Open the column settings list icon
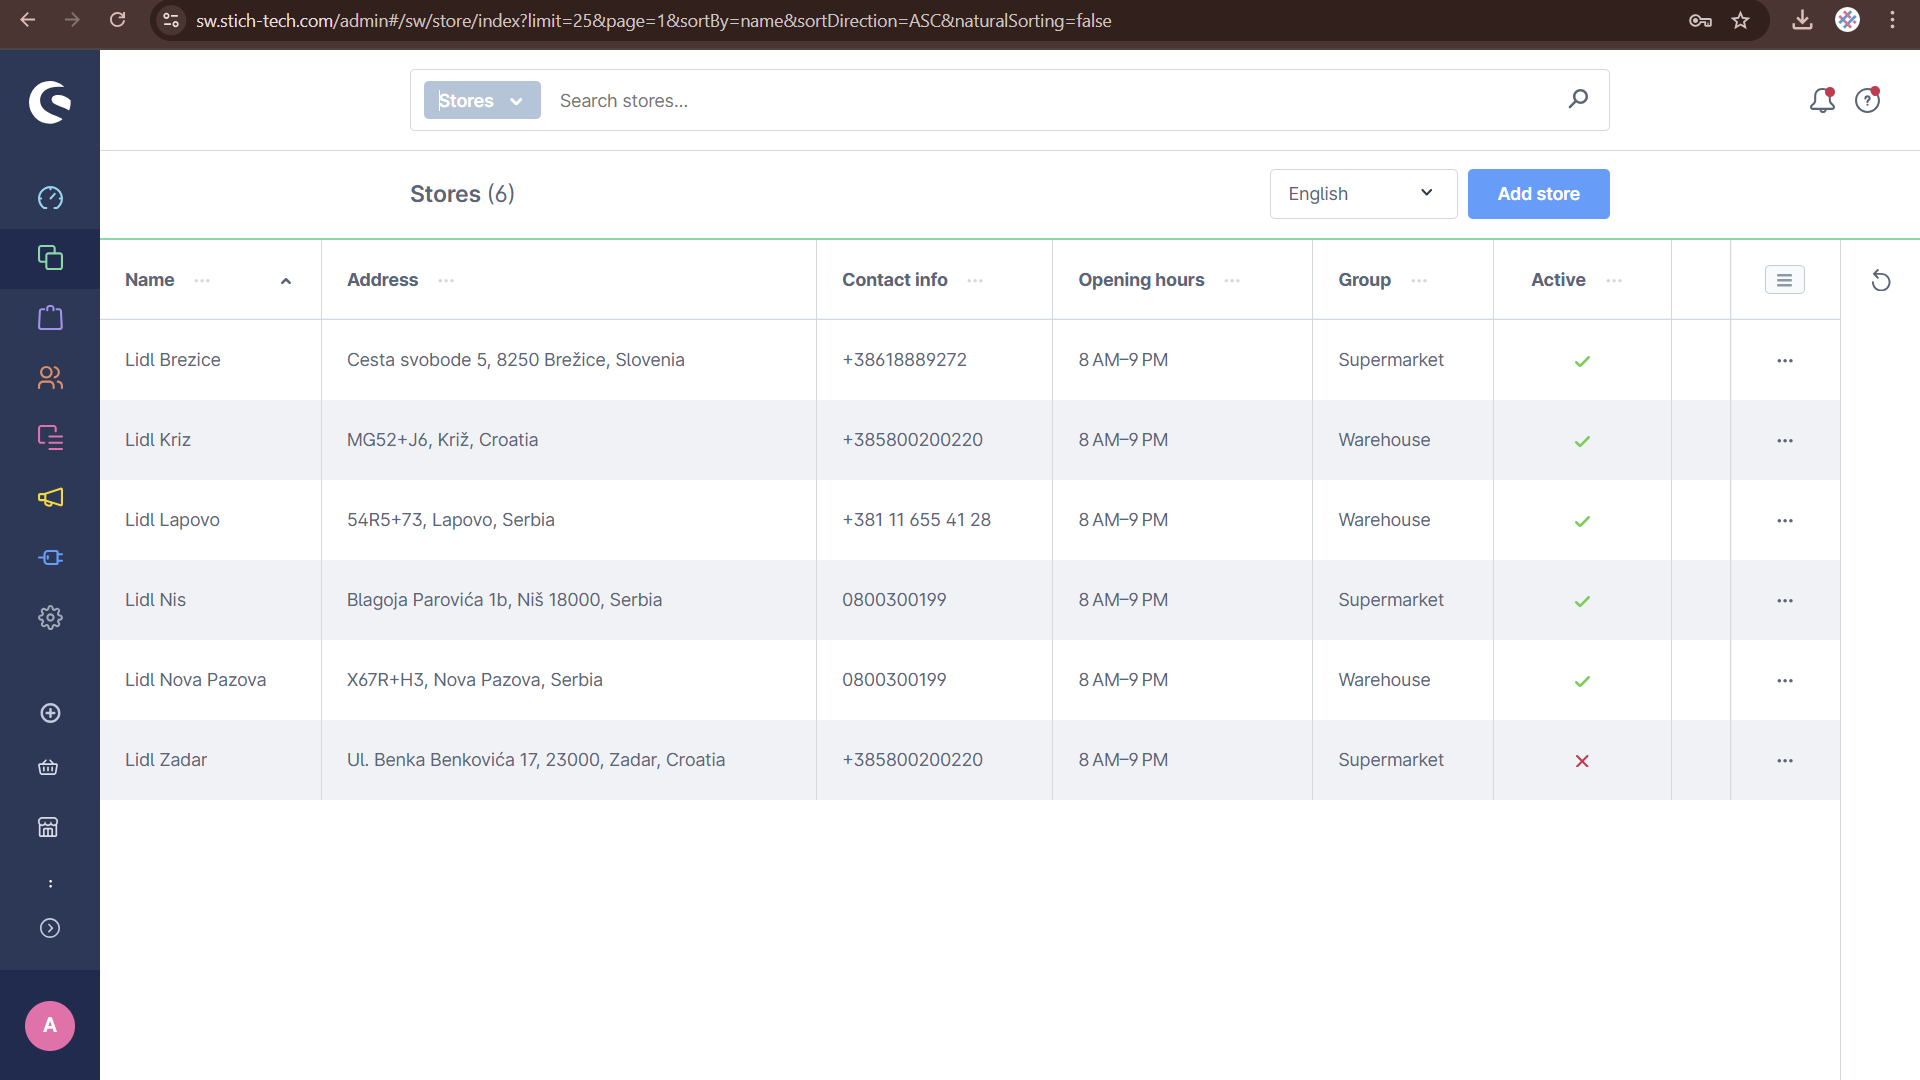The width and height of the screenshot is (1920, 1080). click(1785, 280)
